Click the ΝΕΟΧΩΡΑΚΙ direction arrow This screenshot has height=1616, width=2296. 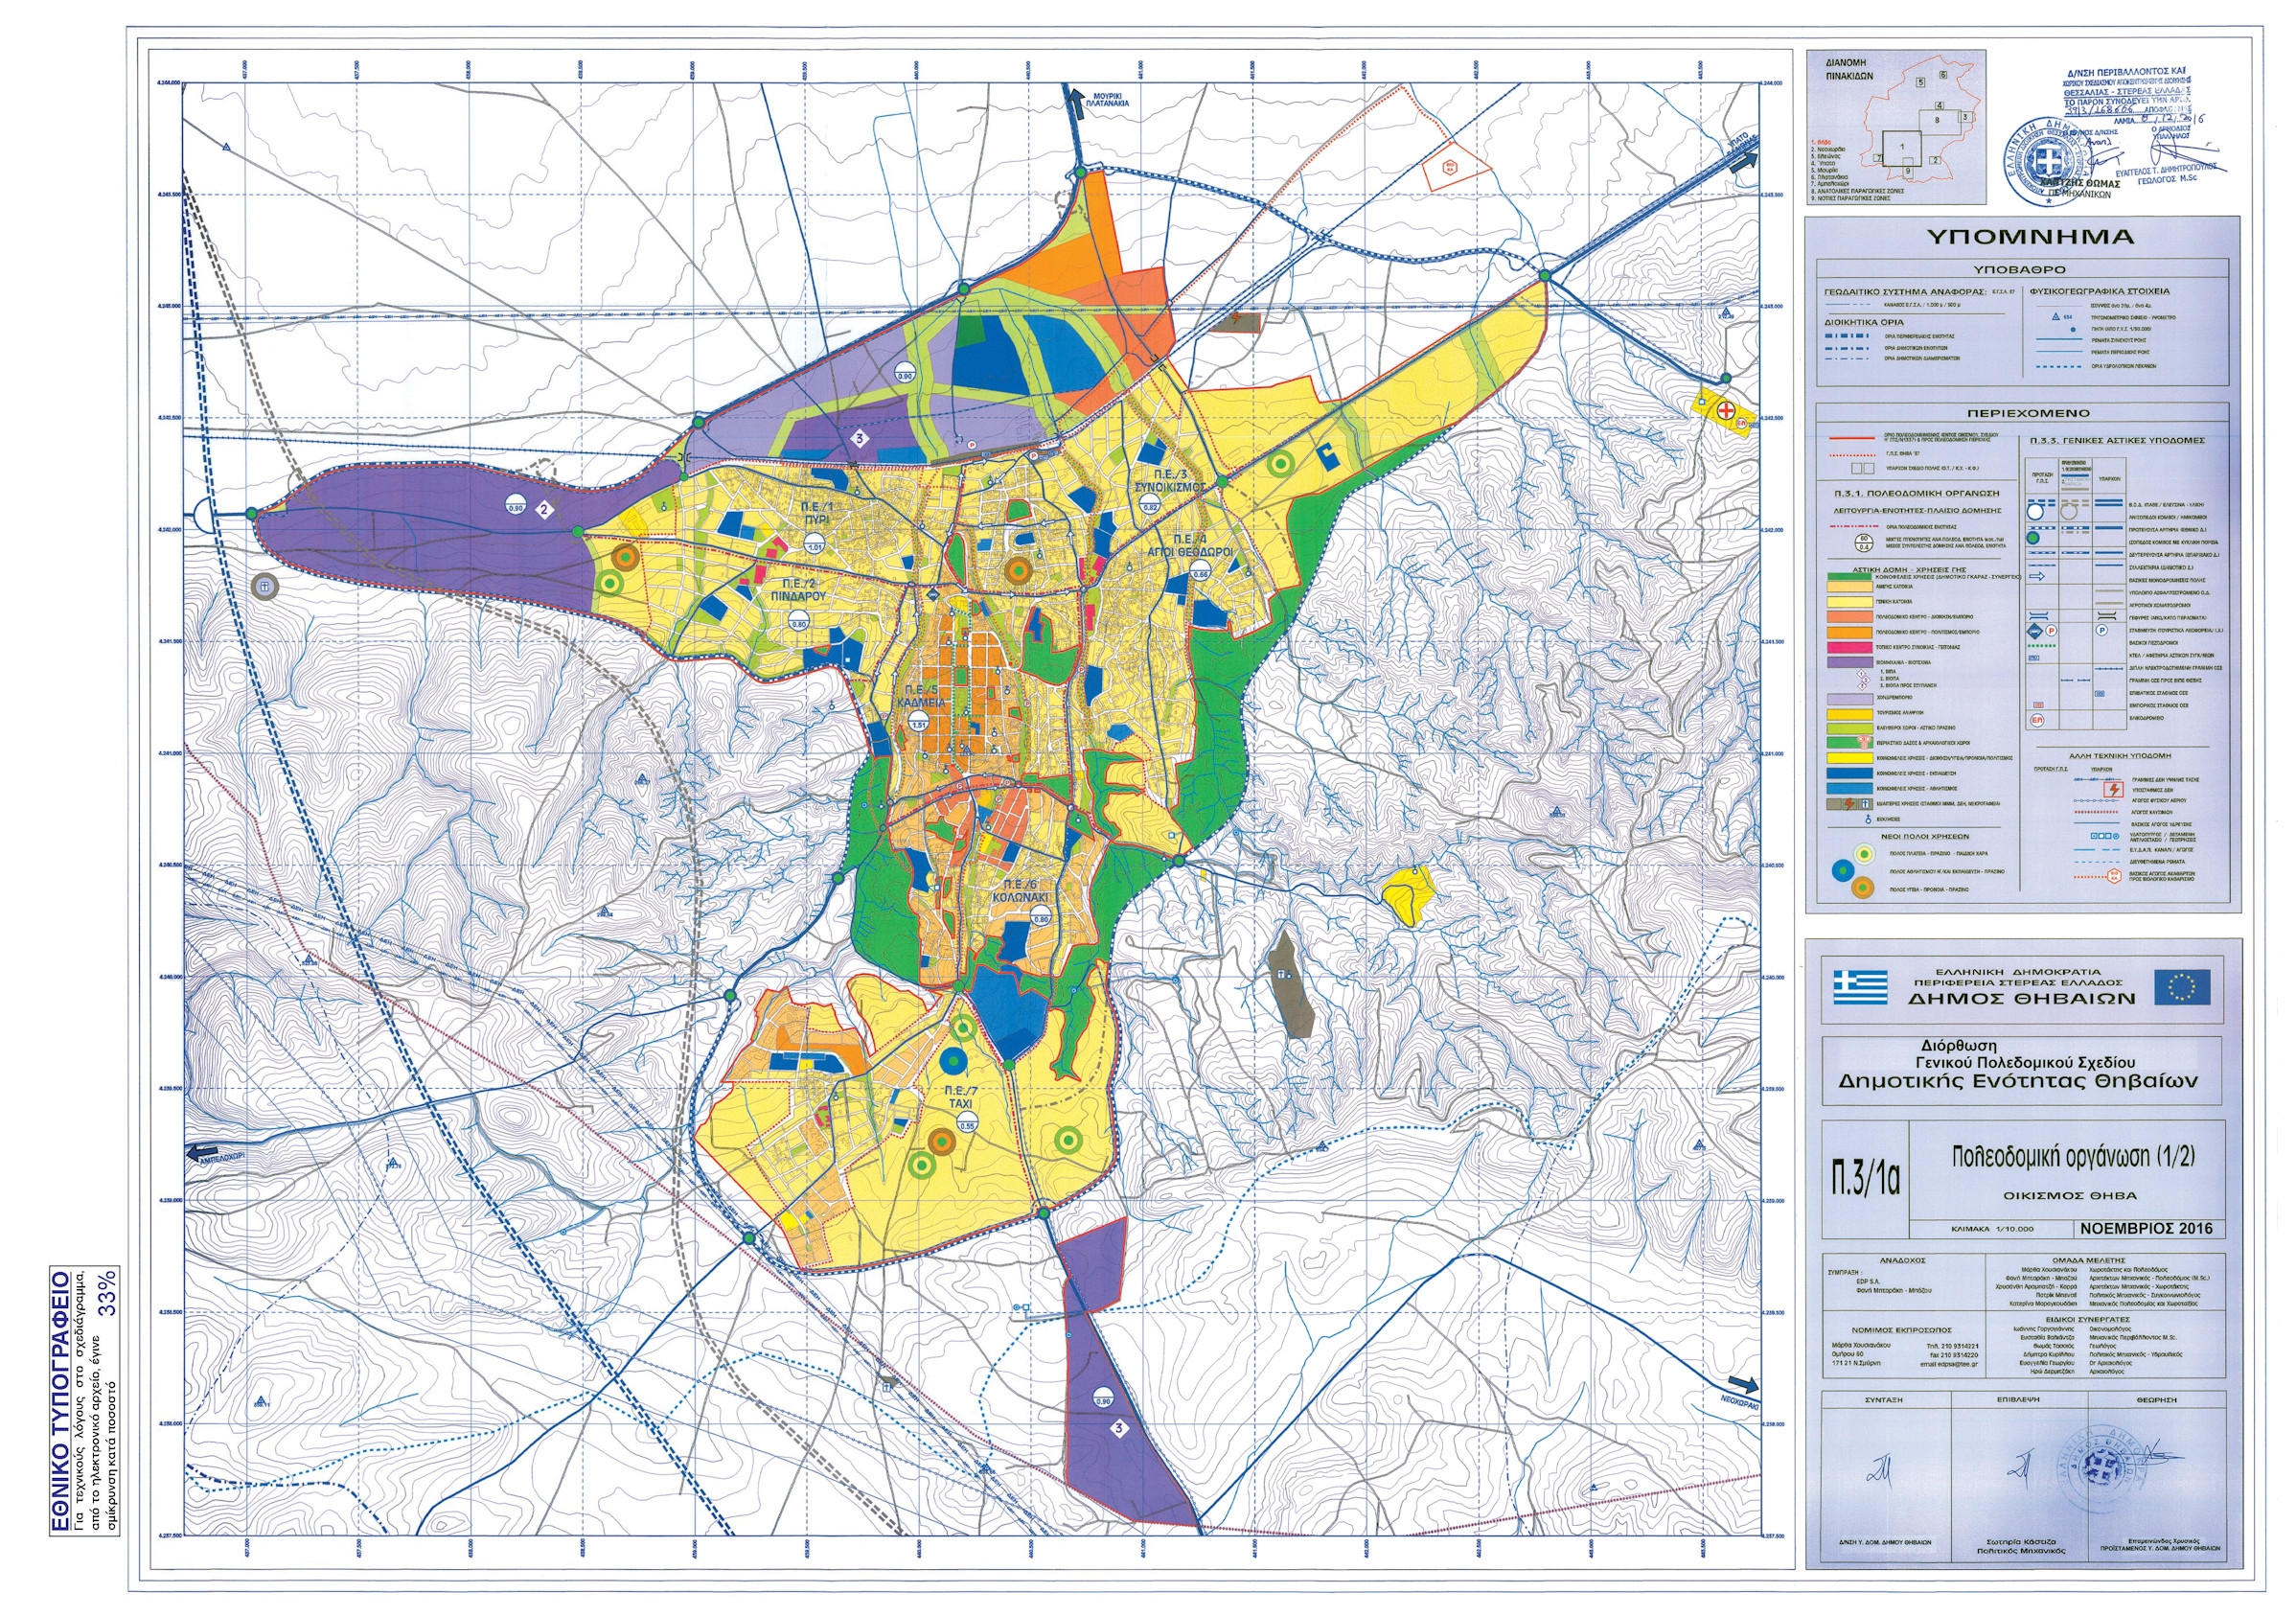(1743, 1385)
